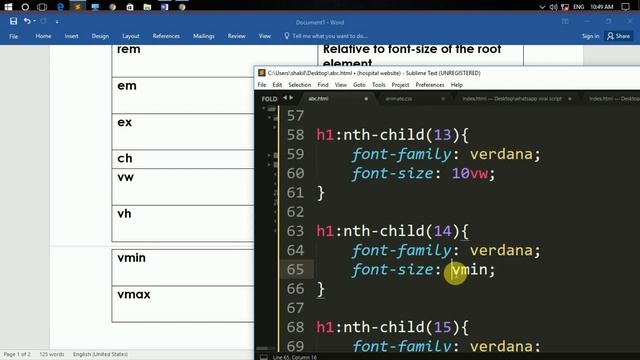640x360 pixels.
Task: Show hidden tray icons chevron
Action: point(542,7)
